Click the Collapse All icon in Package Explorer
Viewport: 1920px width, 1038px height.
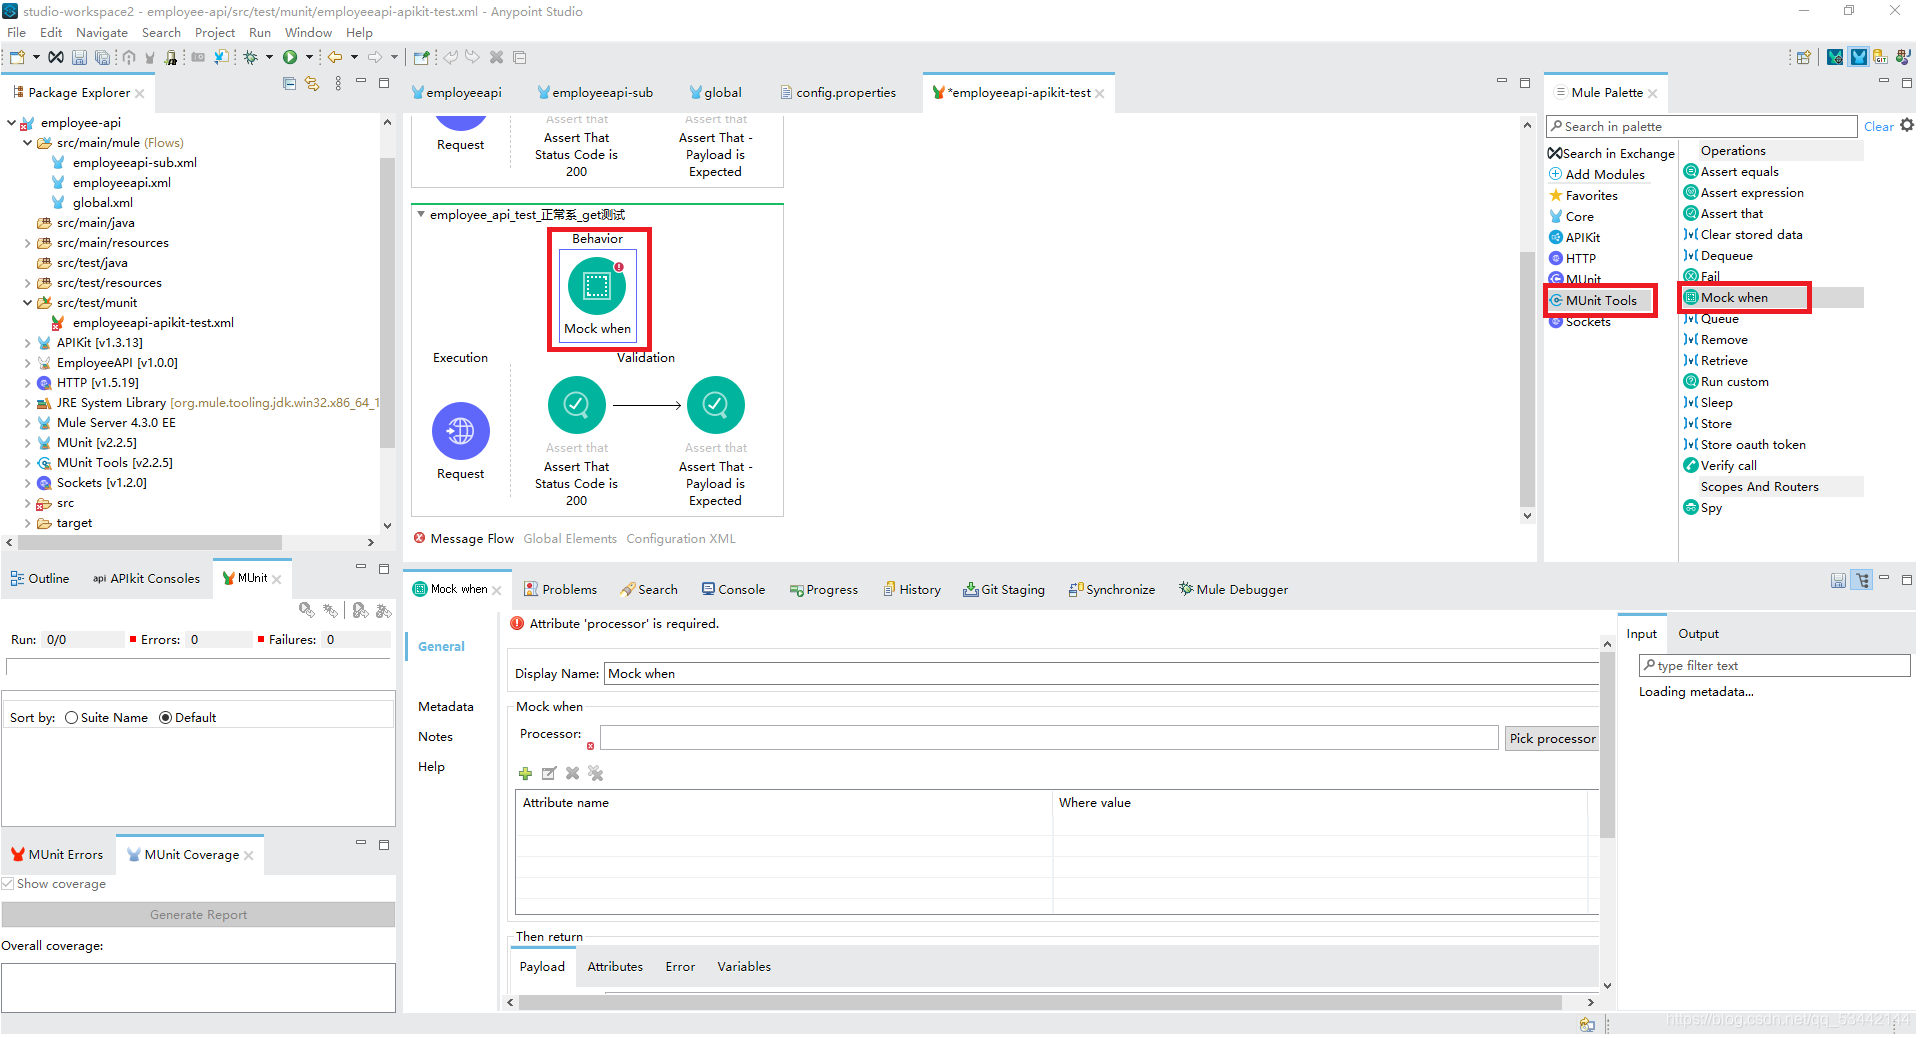[x=289, y=84]
